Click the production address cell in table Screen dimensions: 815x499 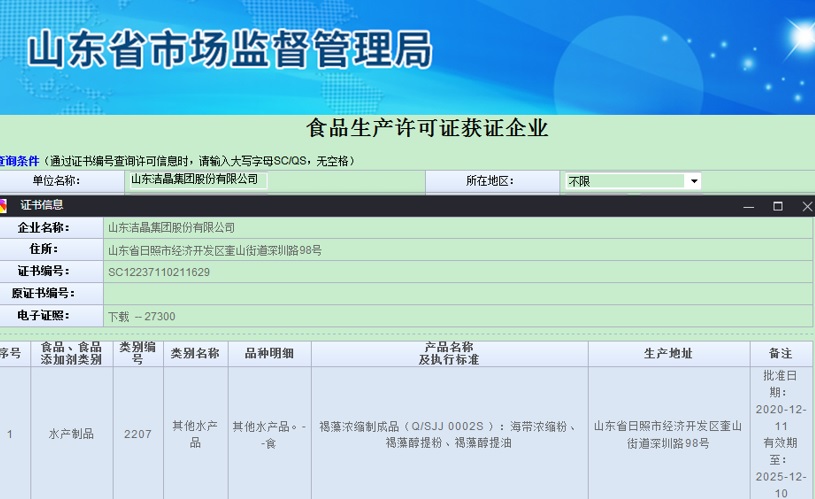[668, 434]
